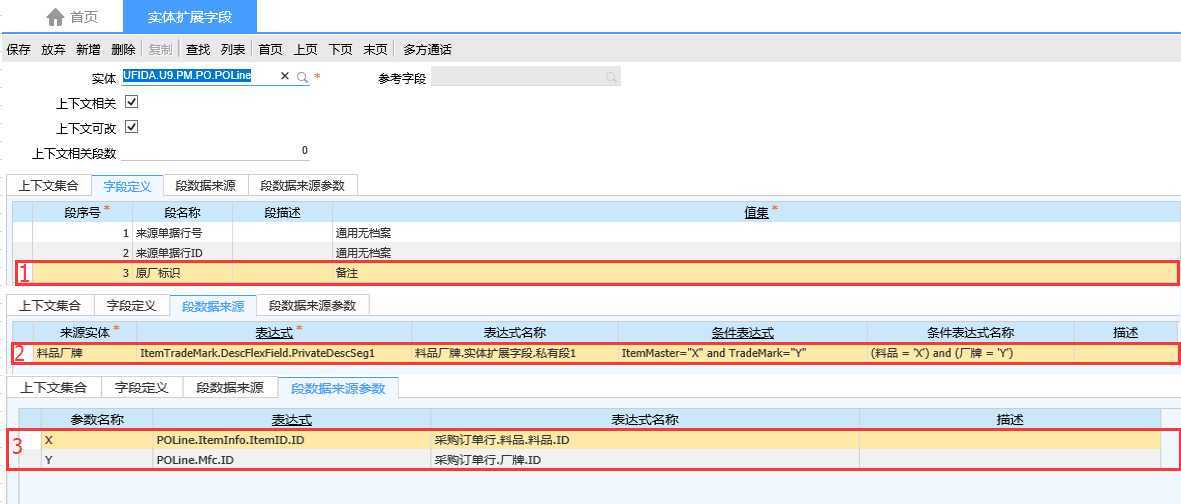The height and width of the screenshot is (504, 1181).
Task: Click the 值集 column header
Action: 756,212
